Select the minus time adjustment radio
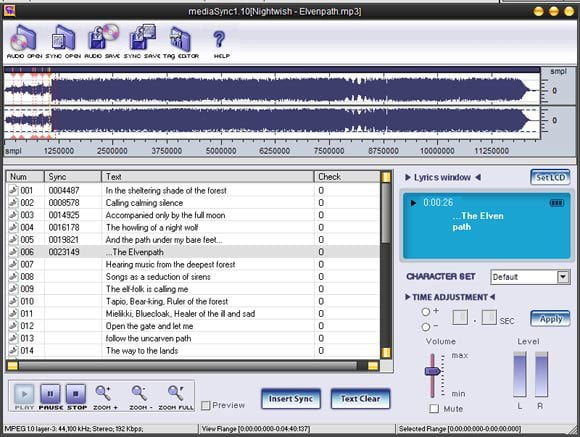 [426, 327]
